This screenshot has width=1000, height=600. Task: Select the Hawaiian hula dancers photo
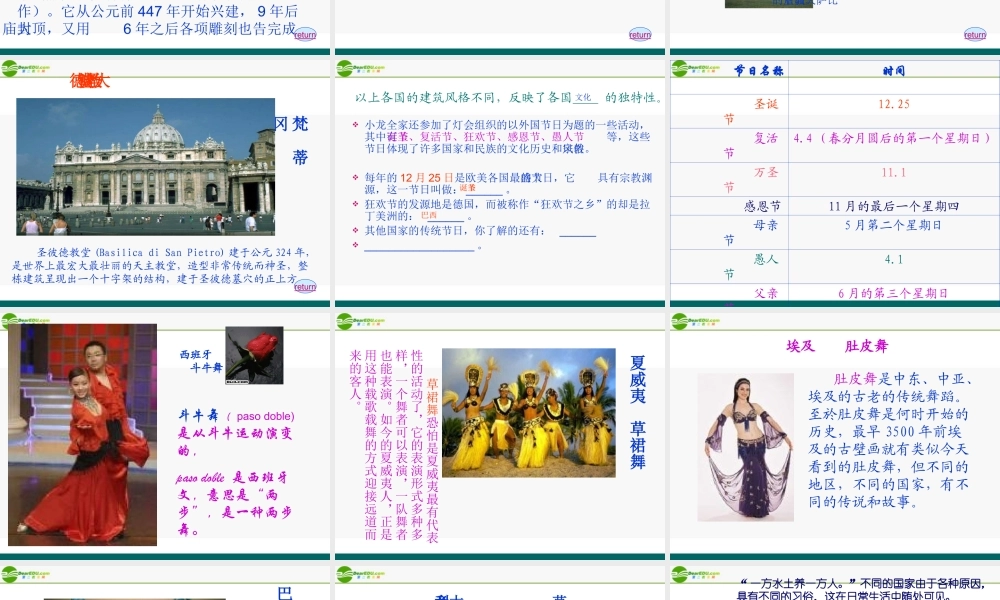[529, 413]
